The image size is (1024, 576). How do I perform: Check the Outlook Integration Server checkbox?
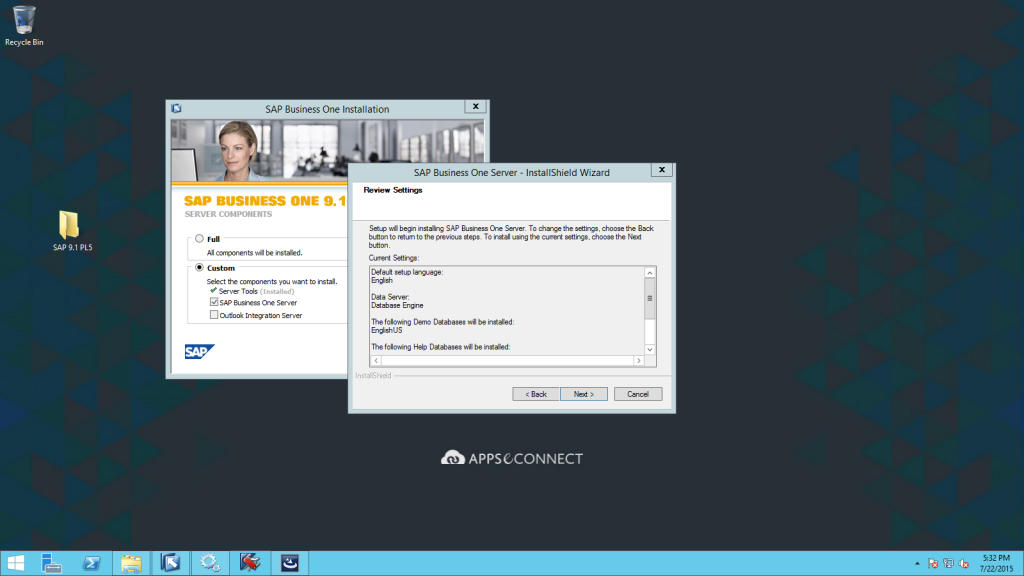point(214,315)
